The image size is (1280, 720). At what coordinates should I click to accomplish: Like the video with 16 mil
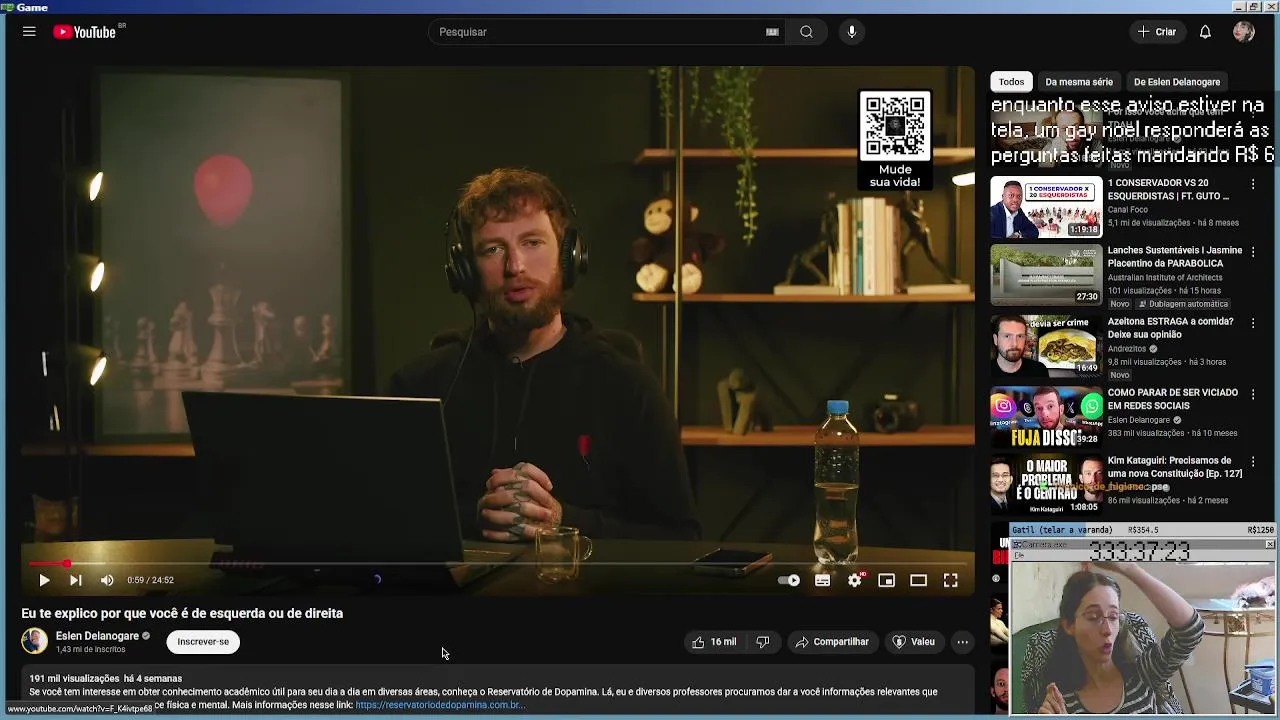tap(714, 642)
